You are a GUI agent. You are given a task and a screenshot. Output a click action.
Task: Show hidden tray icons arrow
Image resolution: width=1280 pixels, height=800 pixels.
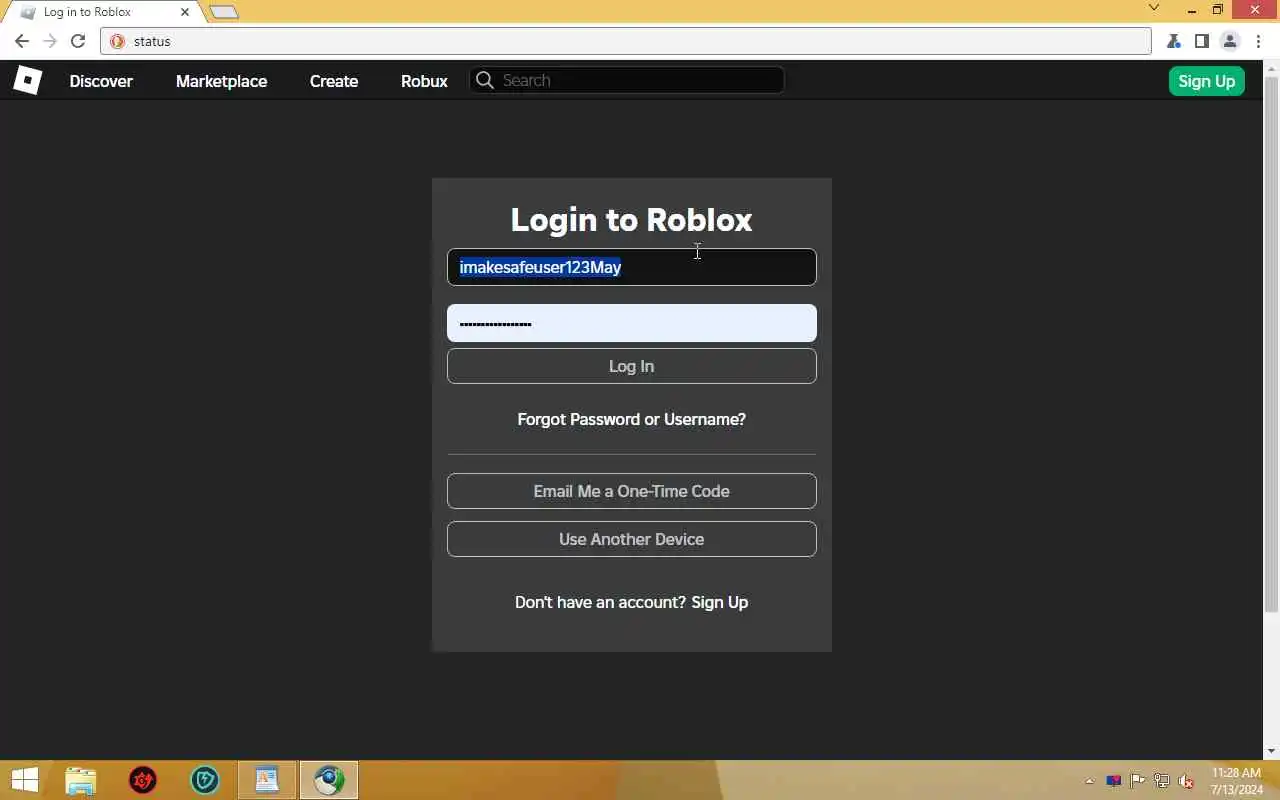pos(1089,781)
